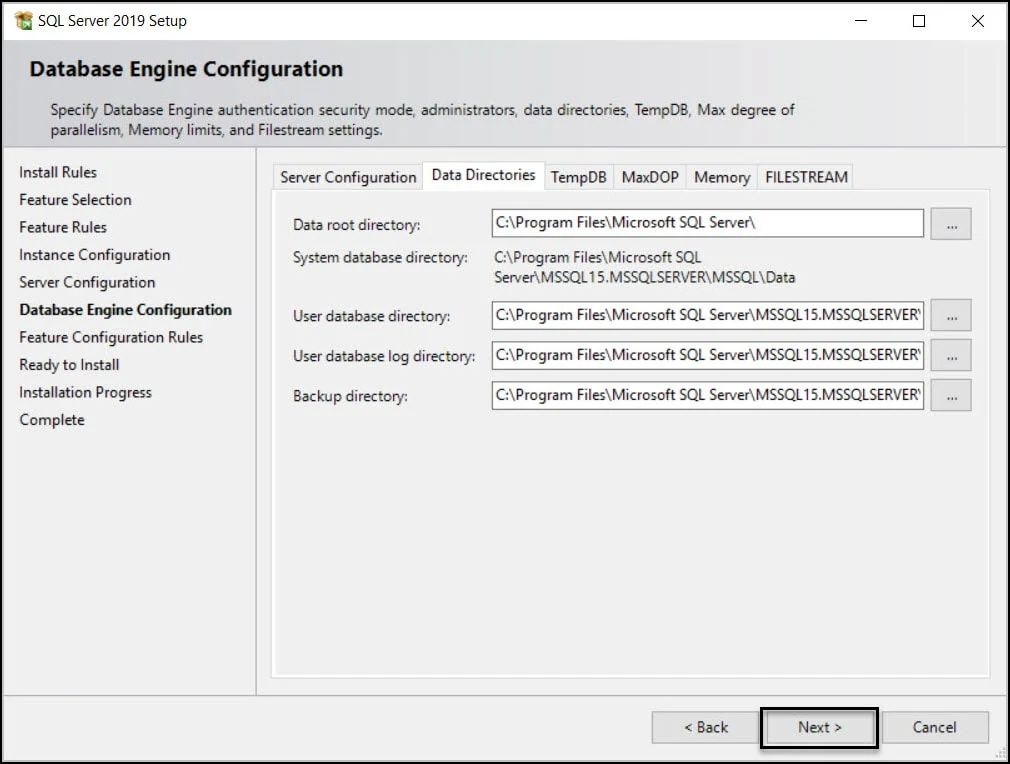Switch to the Memory tab
Image resolution: width=1010 pixels, height=764 pixels.
(722, 177)
